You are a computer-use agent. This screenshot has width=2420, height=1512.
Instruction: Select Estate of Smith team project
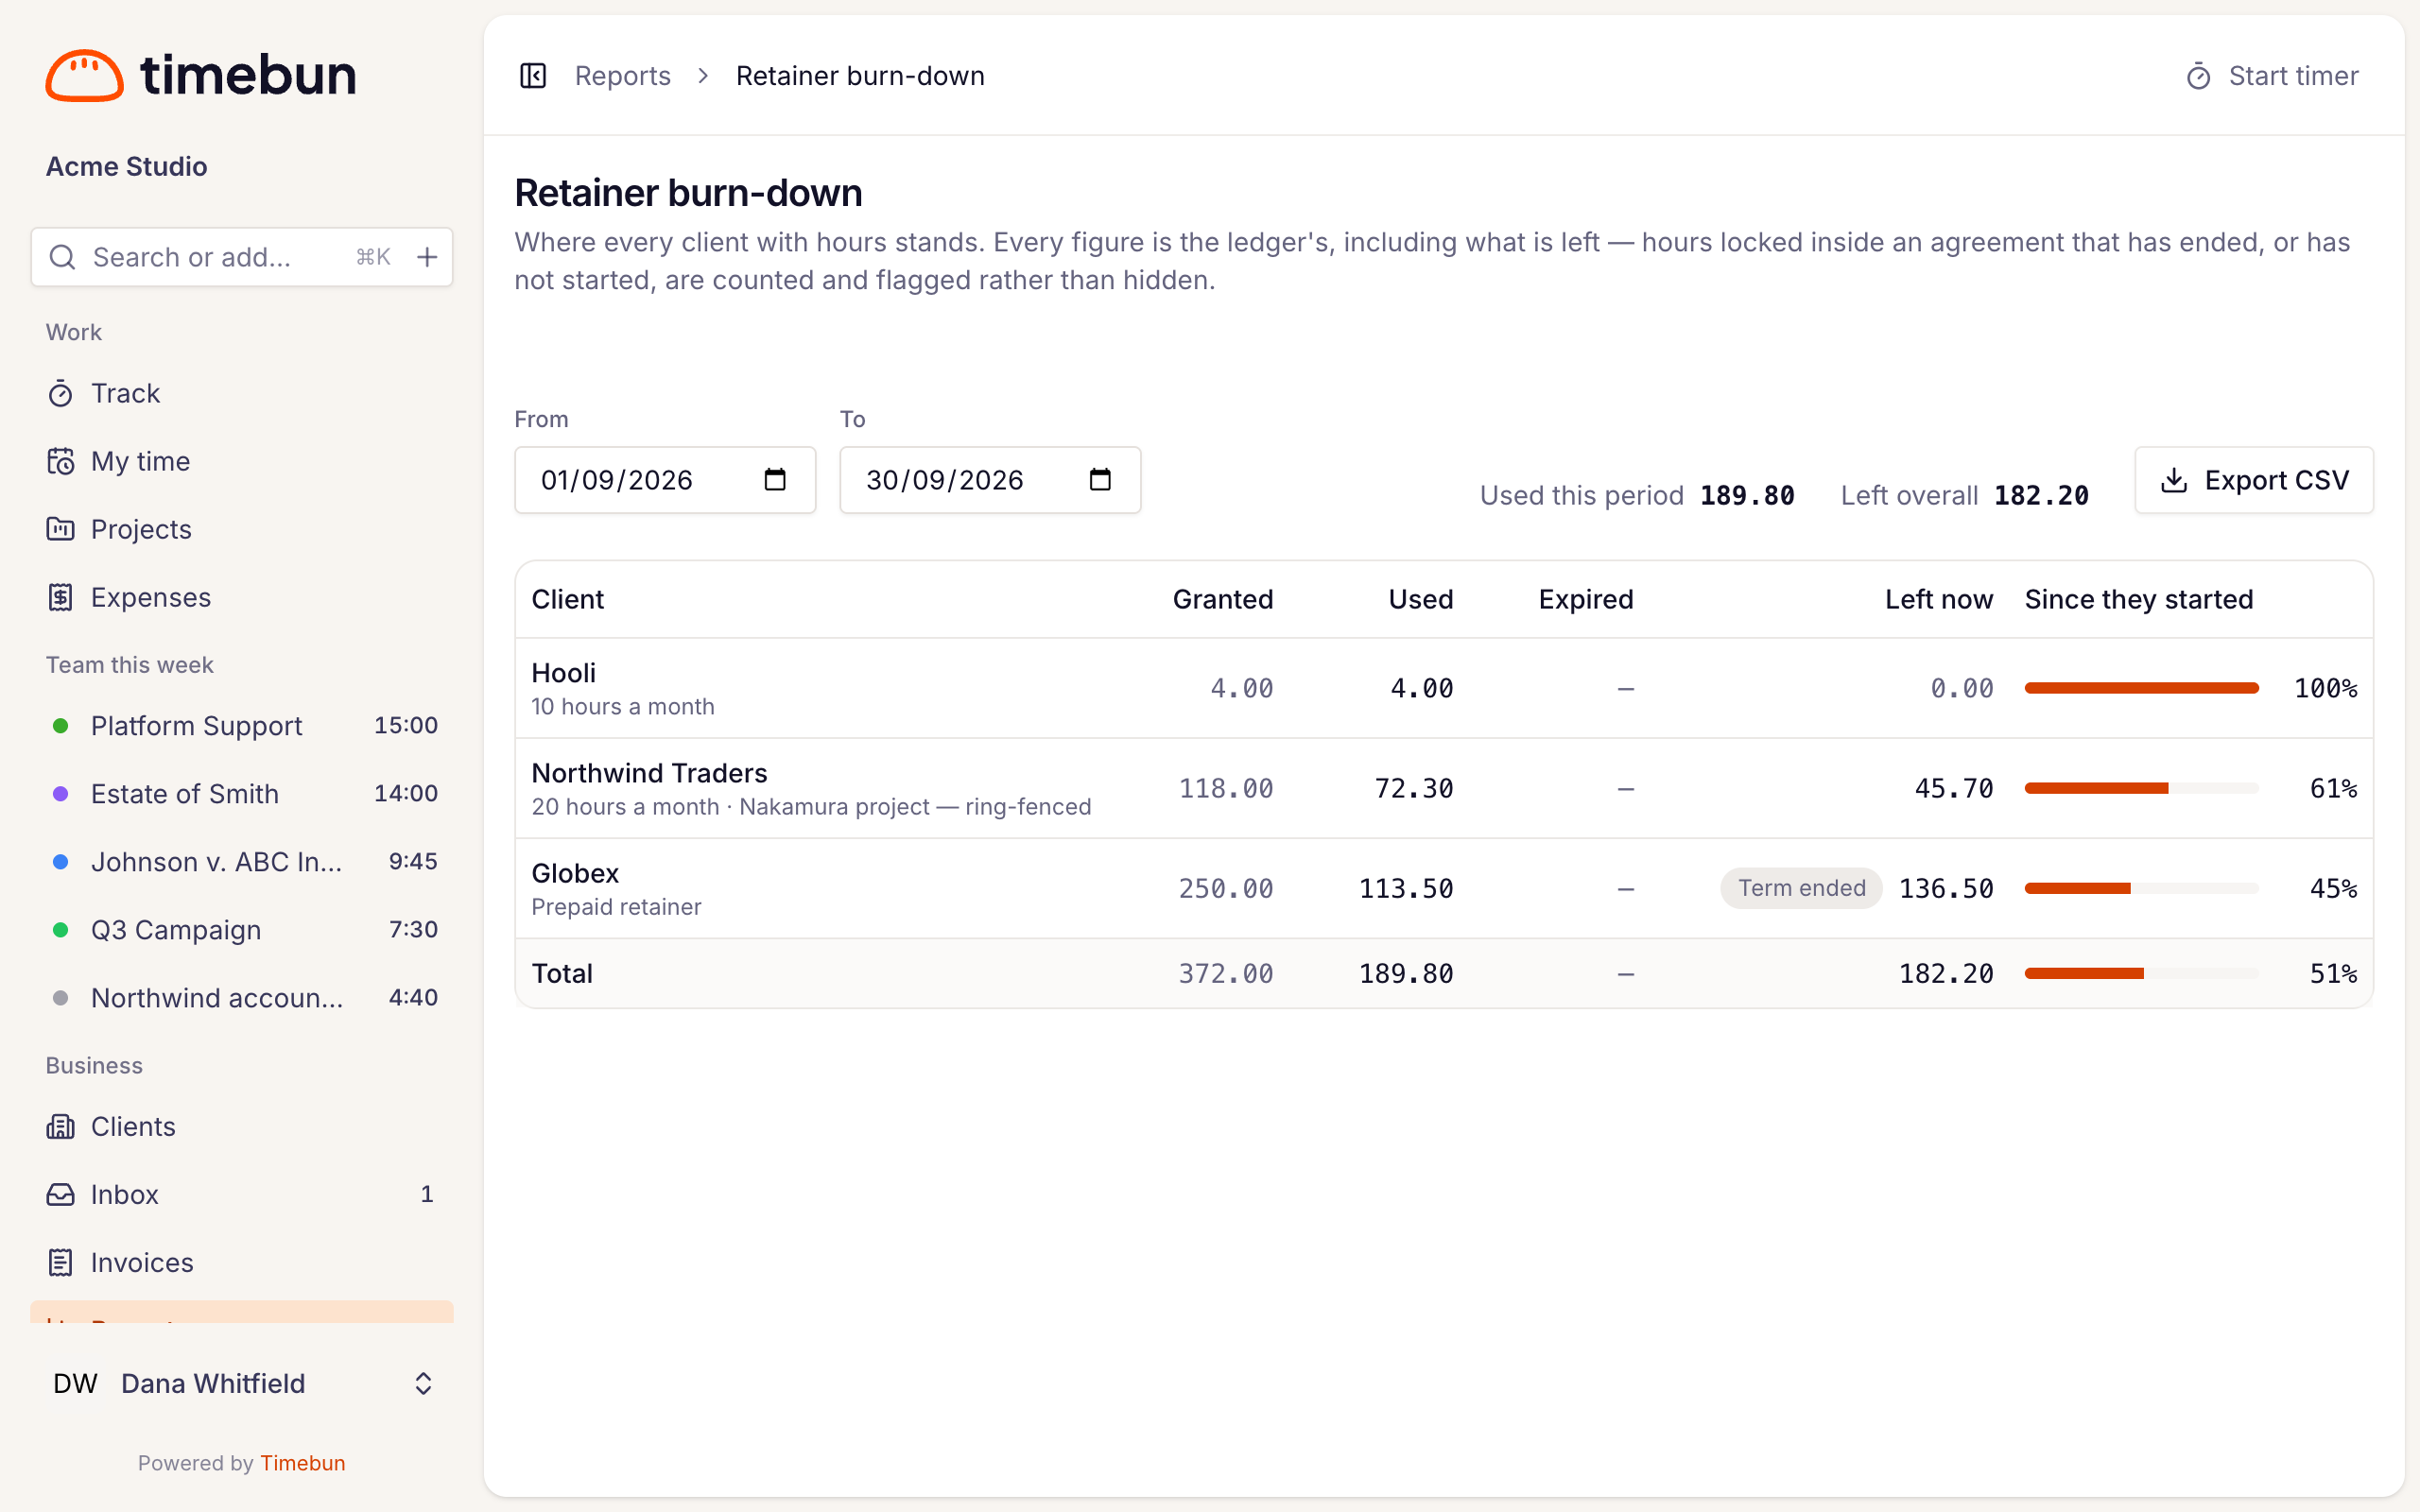click(241, 793)
